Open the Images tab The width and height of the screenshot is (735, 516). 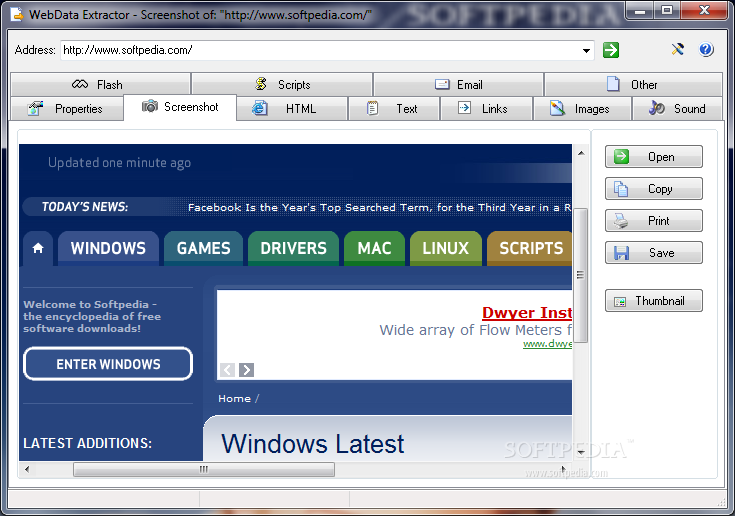[x=583, y=109]
